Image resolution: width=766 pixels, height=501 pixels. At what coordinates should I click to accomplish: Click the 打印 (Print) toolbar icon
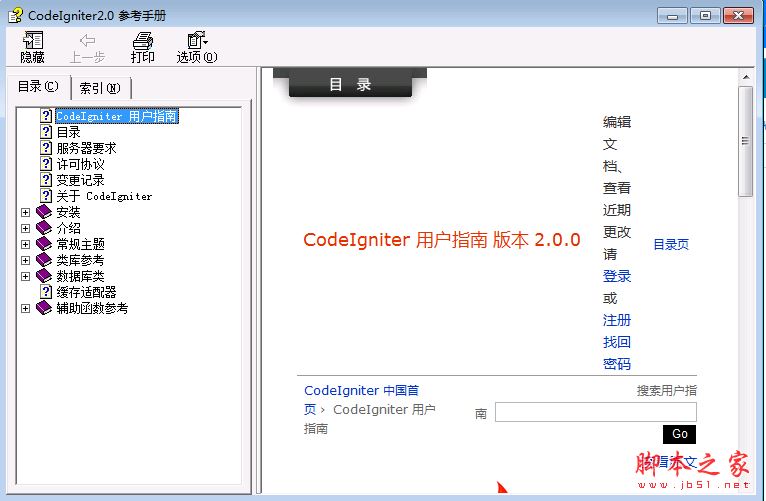point(143,47)
